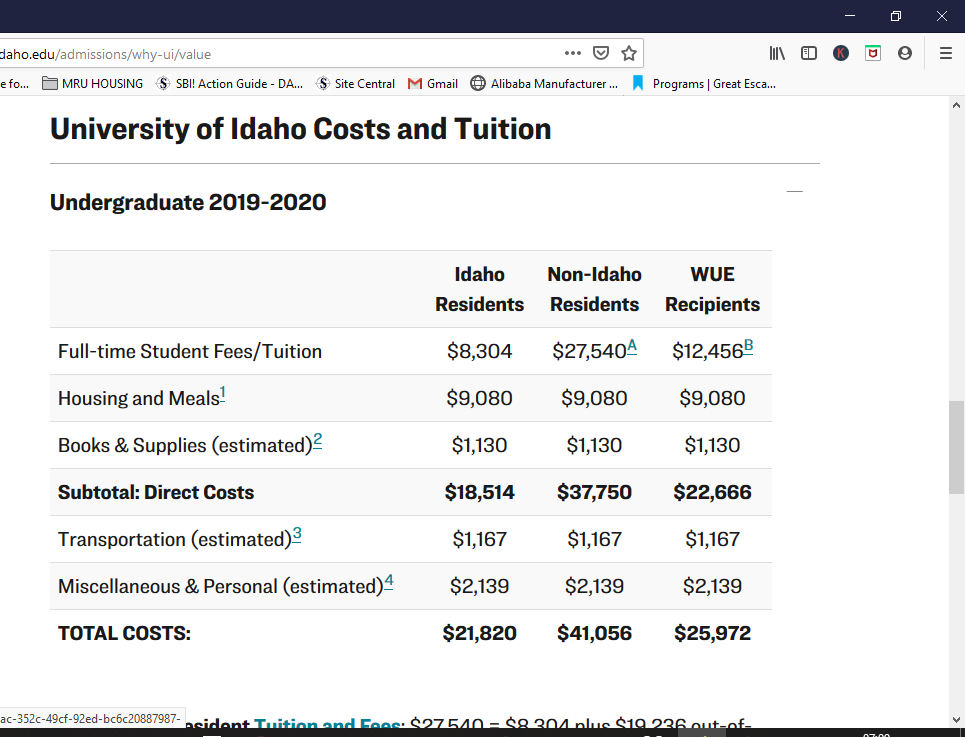
Task: Click the vertical scrollbar thumb
Action: point(956,447)
